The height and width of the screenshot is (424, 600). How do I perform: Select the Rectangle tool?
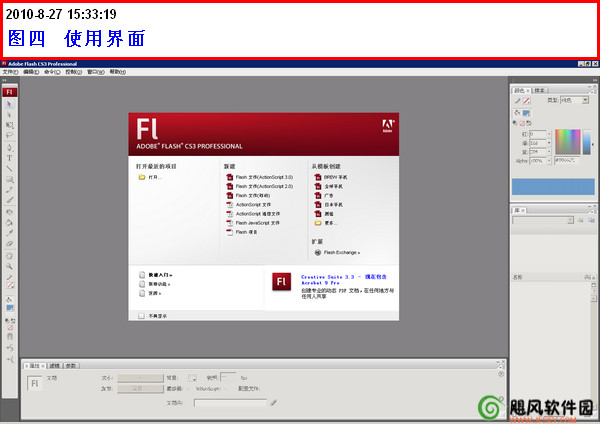[x=9, y=179]
